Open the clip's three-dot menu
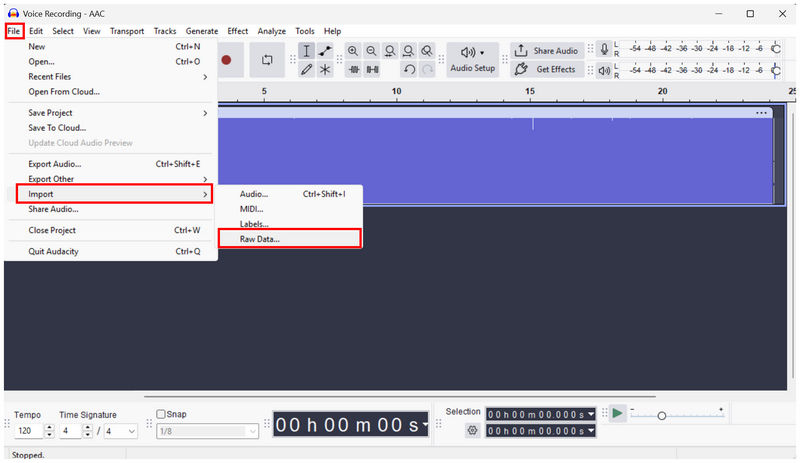Screen dimensions: 800x463 coord(761,113)
